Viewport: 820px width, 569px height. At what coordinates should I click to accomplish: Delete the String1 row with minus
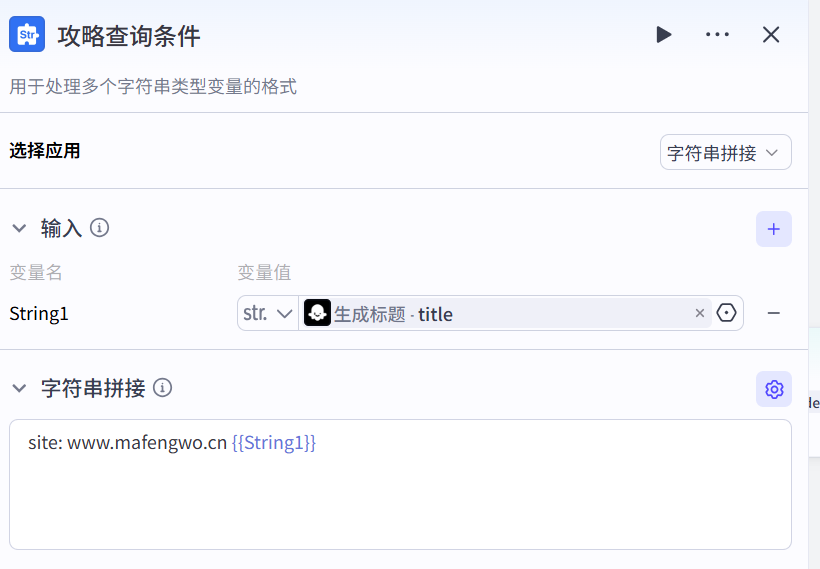773,314
